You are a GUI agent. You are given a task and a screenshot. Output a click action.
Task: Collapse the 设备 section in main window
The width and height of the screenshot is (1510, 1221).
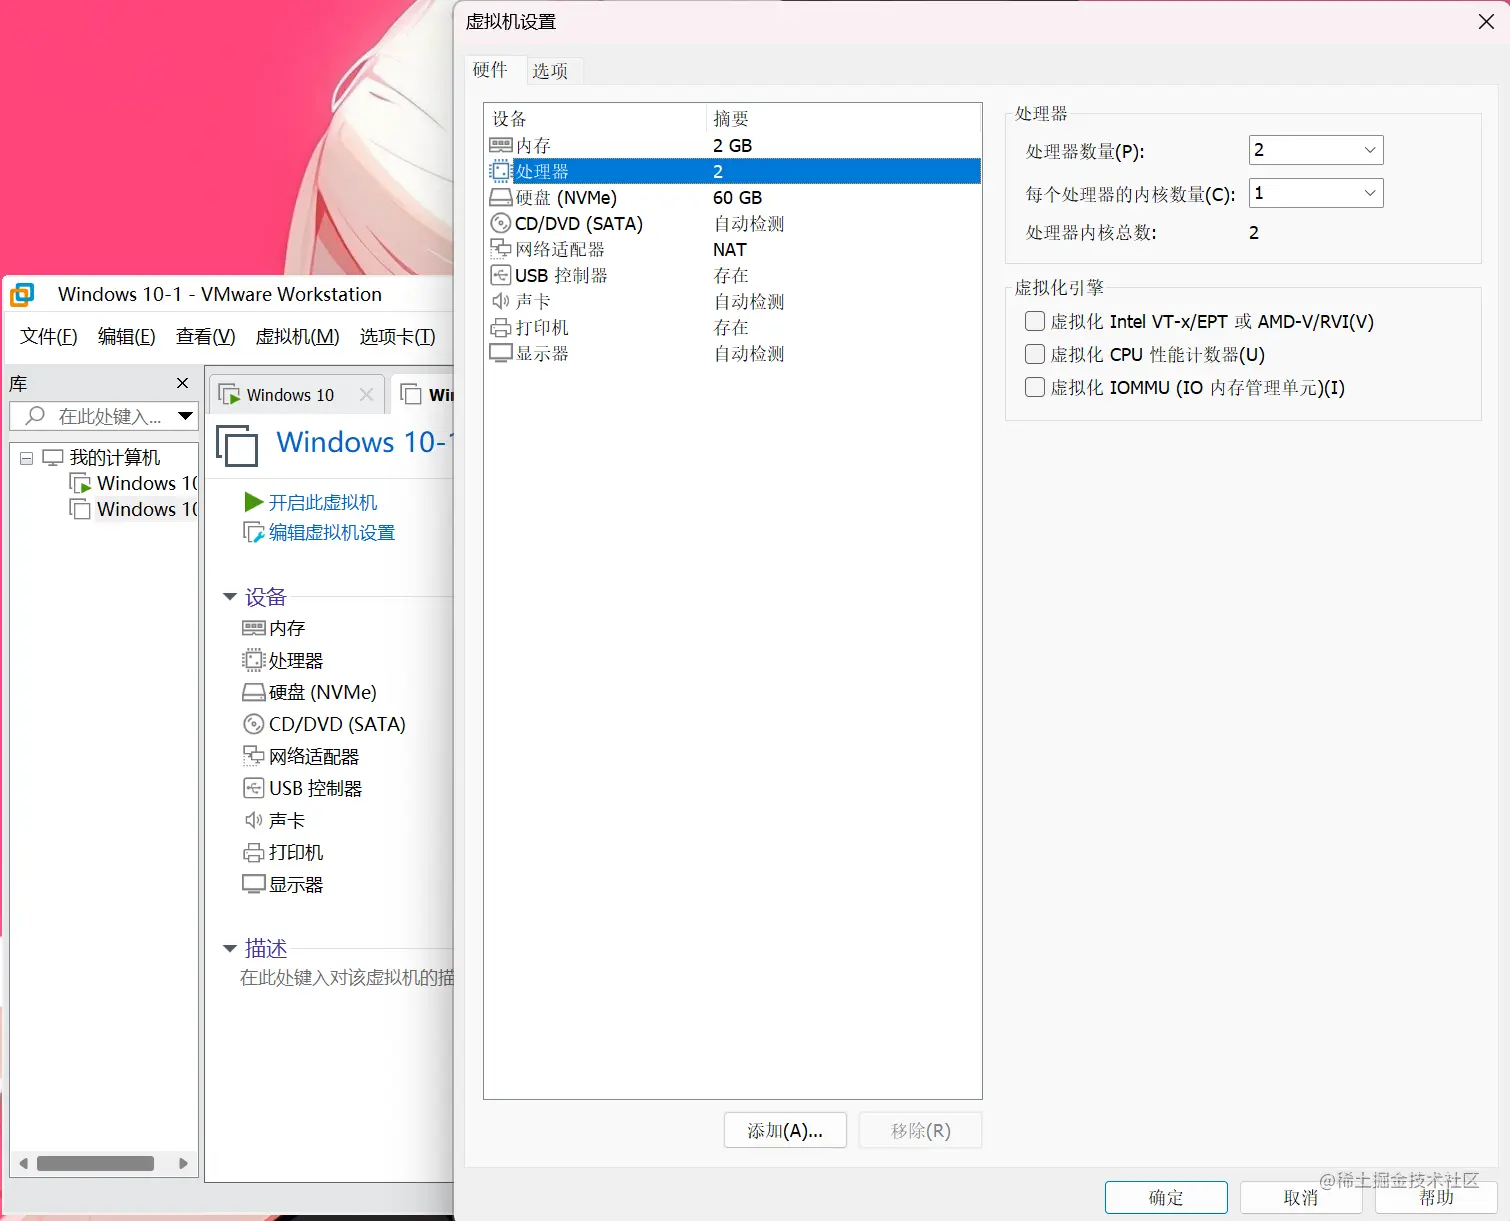(230, 597)
